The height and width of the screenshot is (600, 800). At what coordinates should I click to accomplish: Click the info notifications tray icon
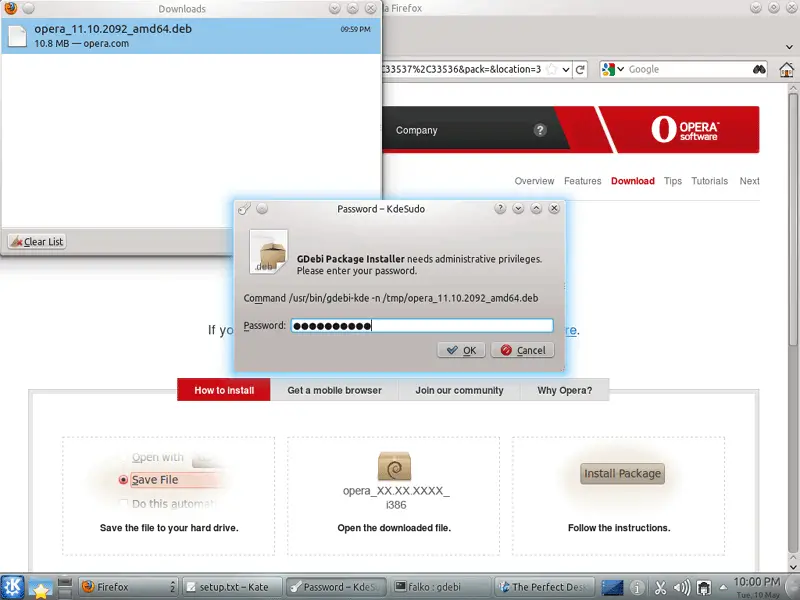tap(637, 588)
